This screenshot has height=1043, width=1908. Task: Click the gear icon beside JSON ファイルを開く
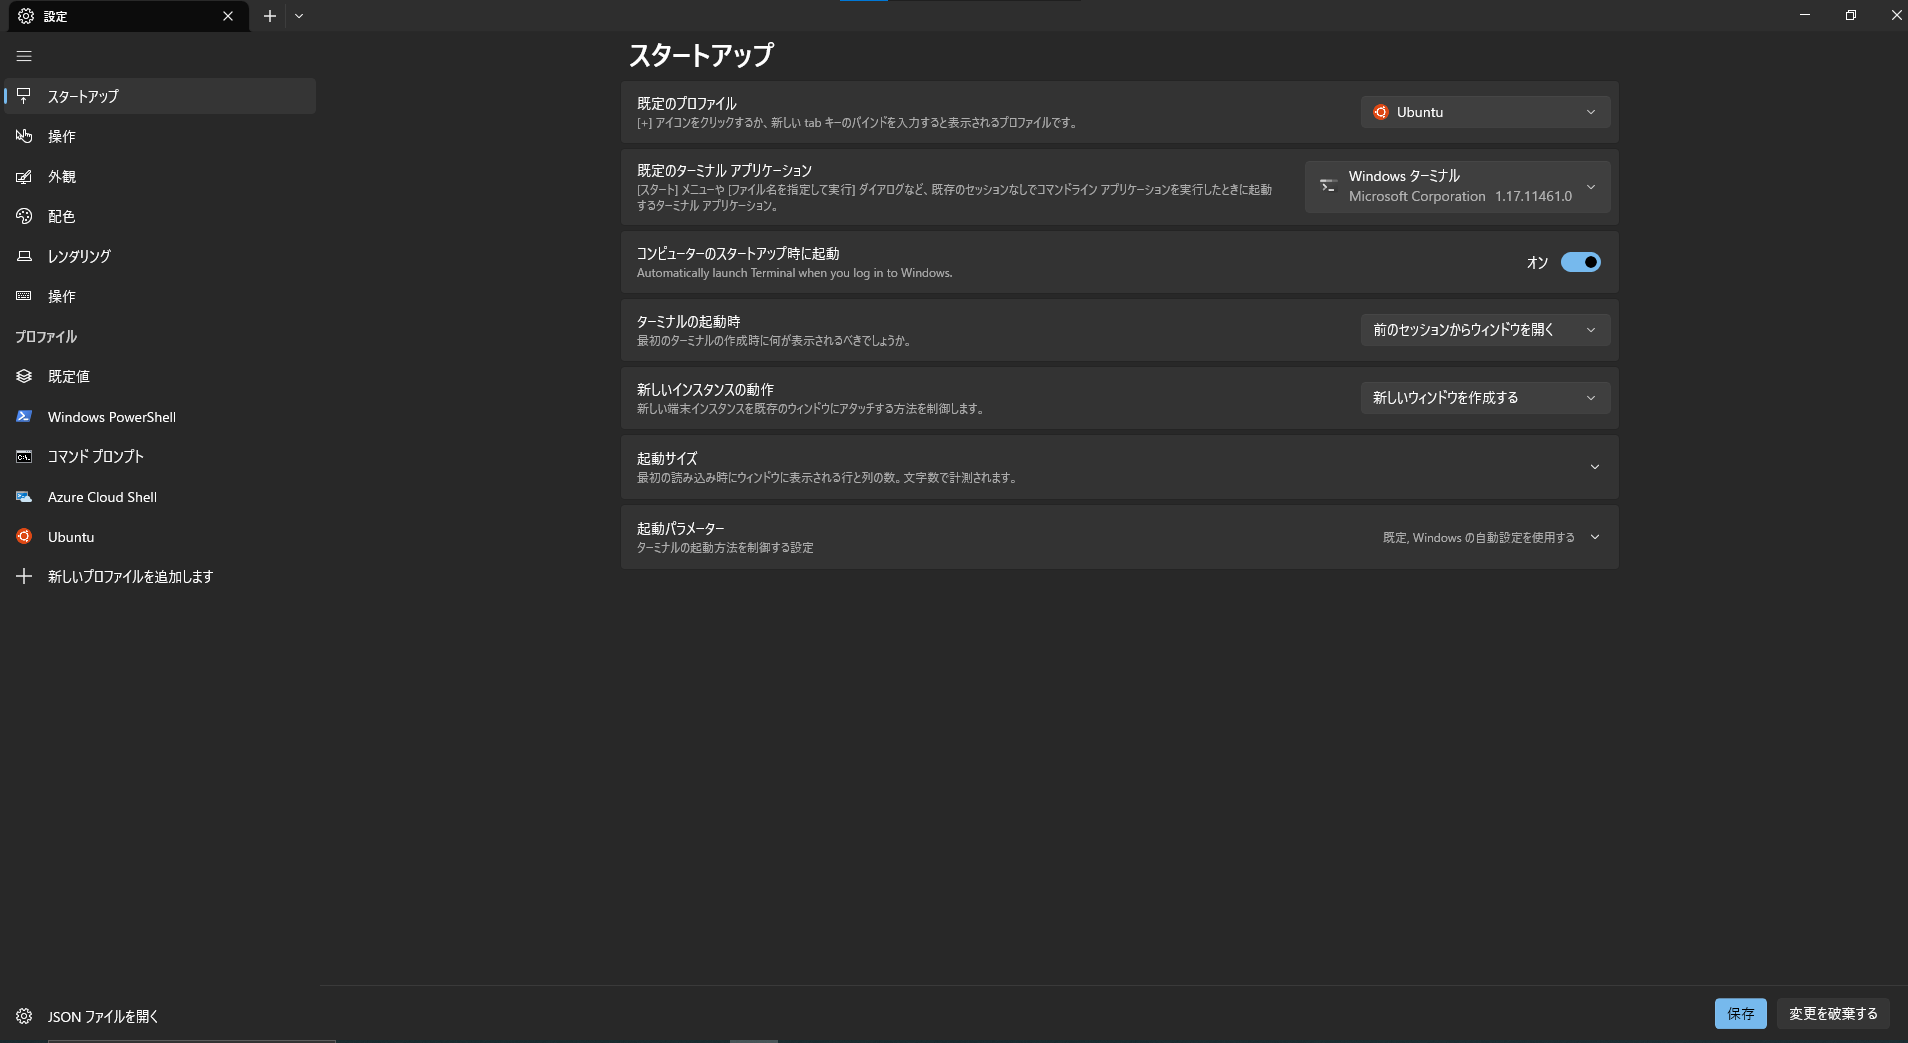coord(23,1016)
